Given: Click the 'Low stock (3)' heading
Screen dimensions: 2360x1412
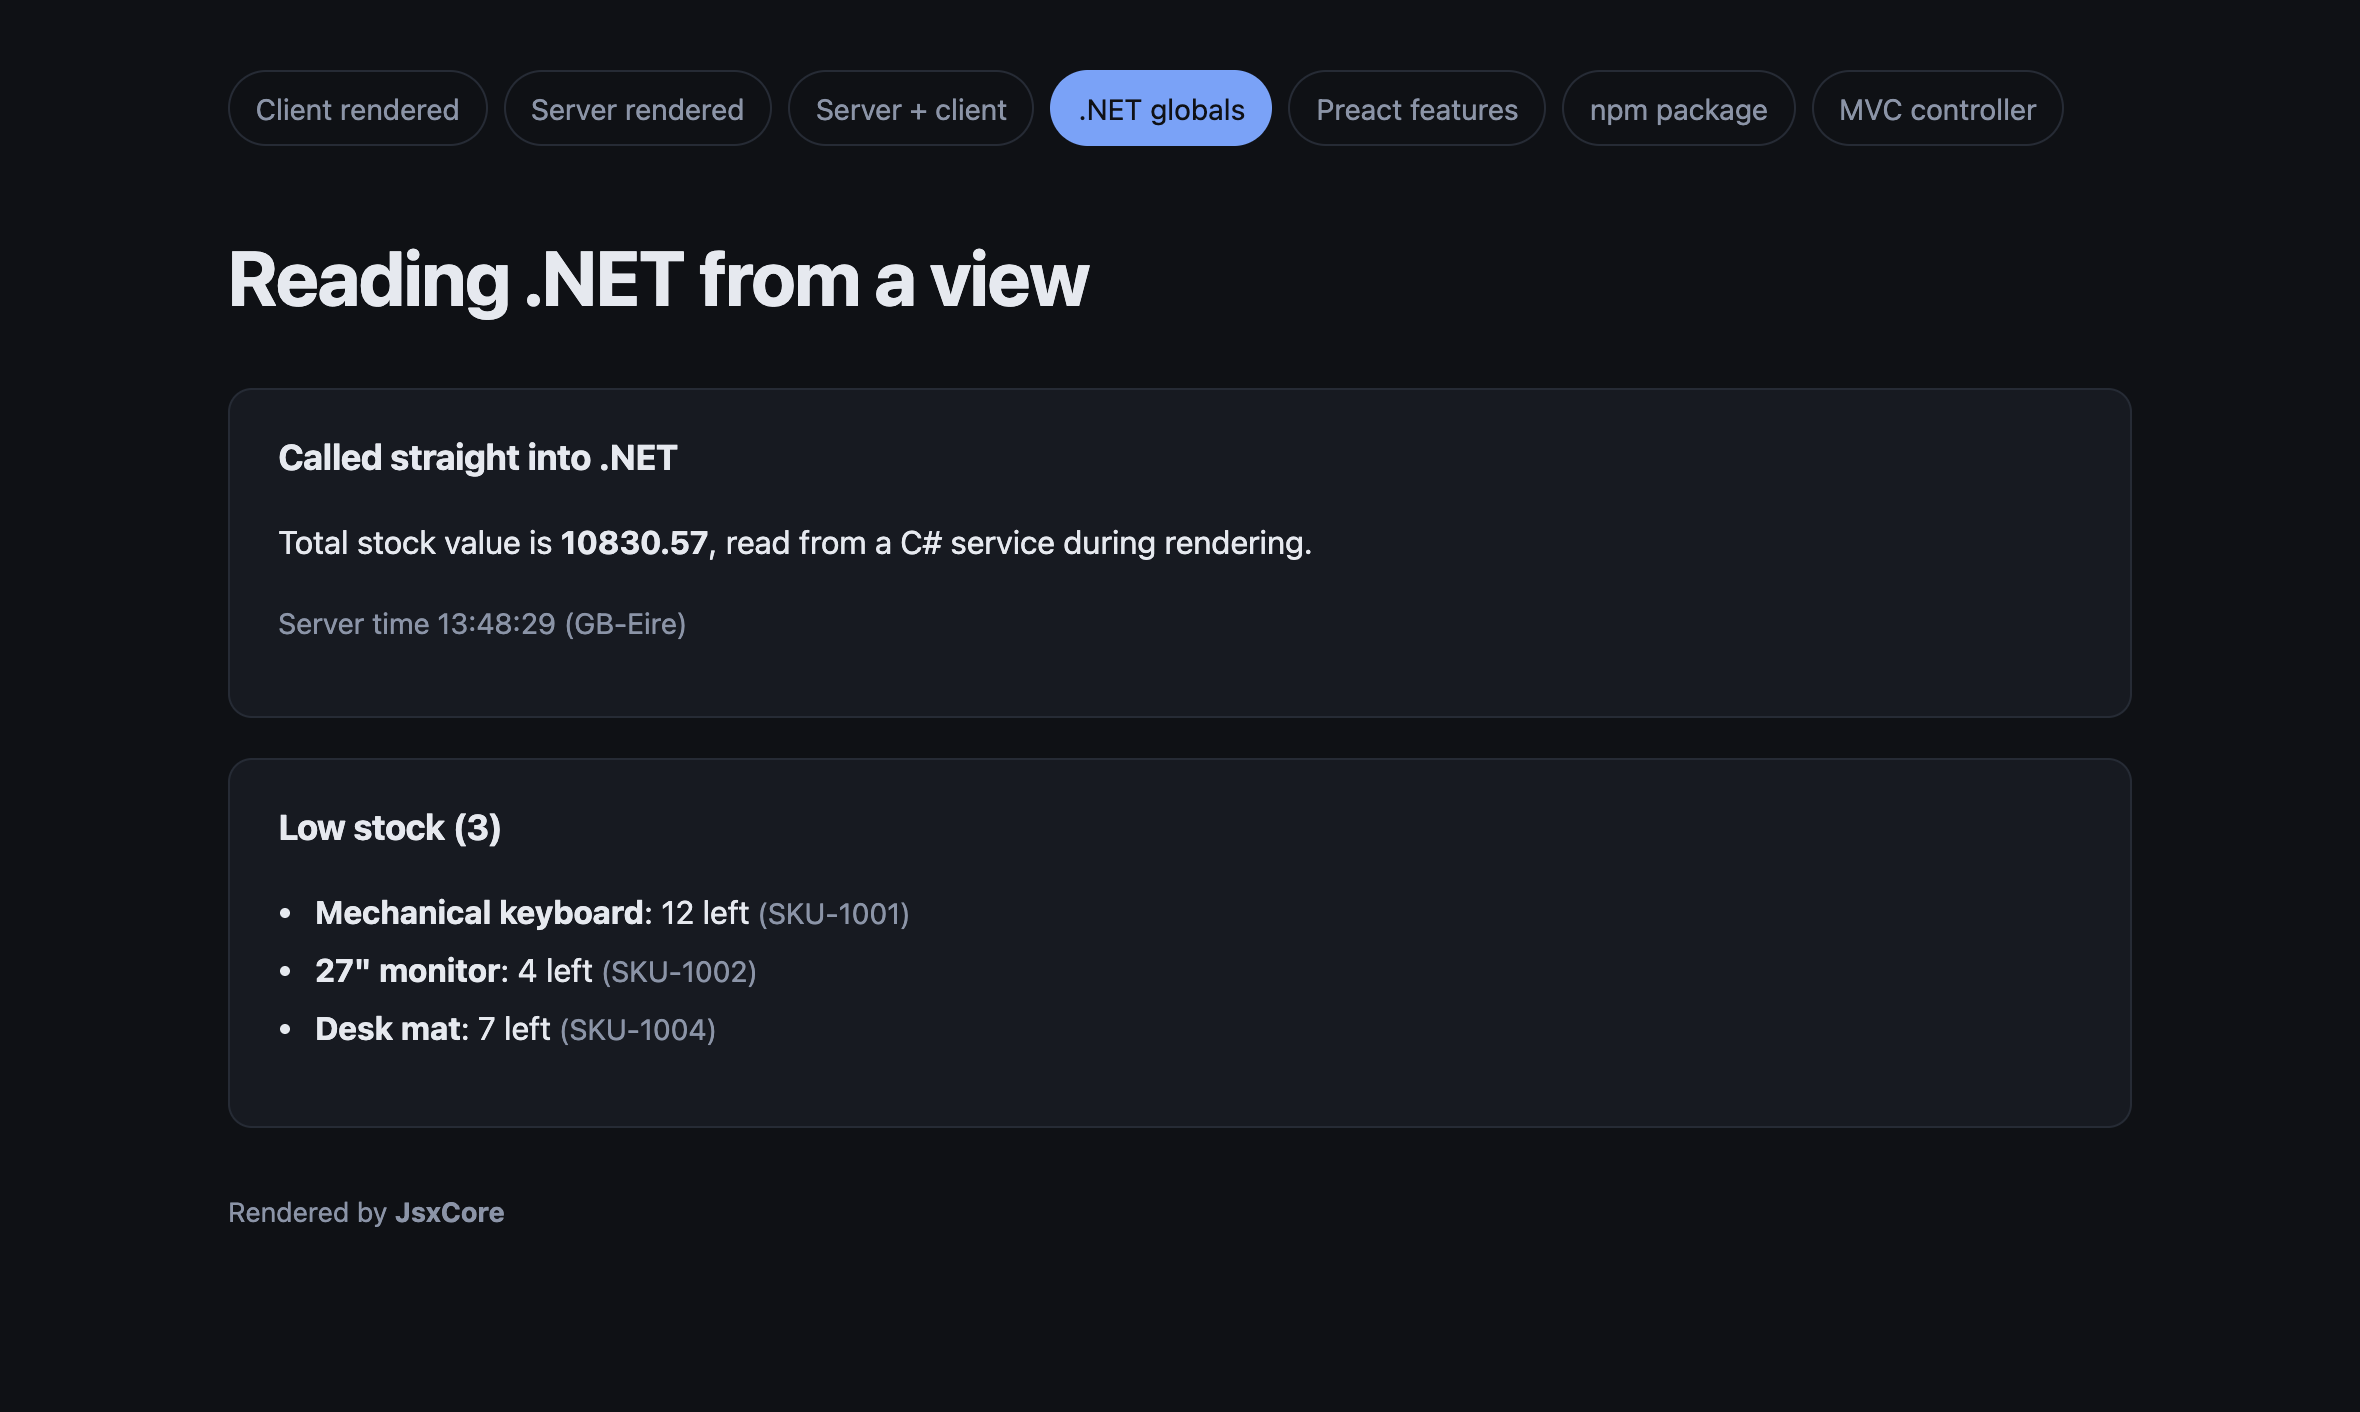Looking at the screenshot, I should pyautogui.click(x=390, y=828).
